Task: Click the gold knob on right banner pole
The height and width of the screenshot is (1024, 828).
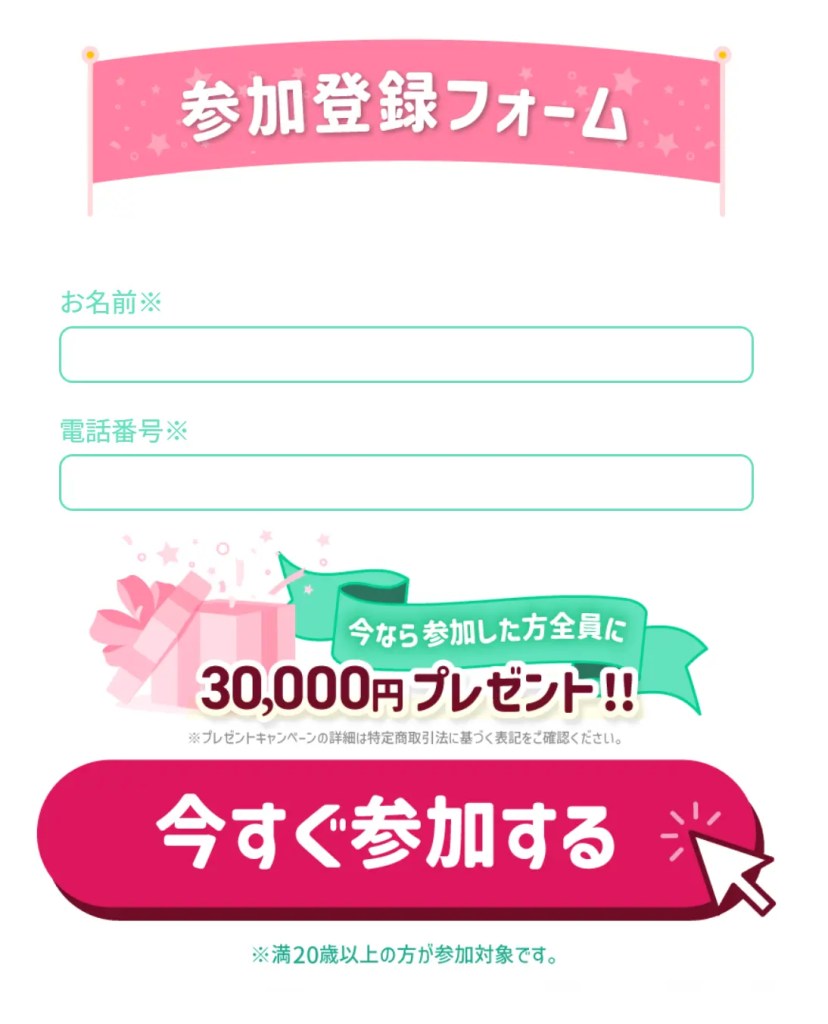Action: coord(722,54)
